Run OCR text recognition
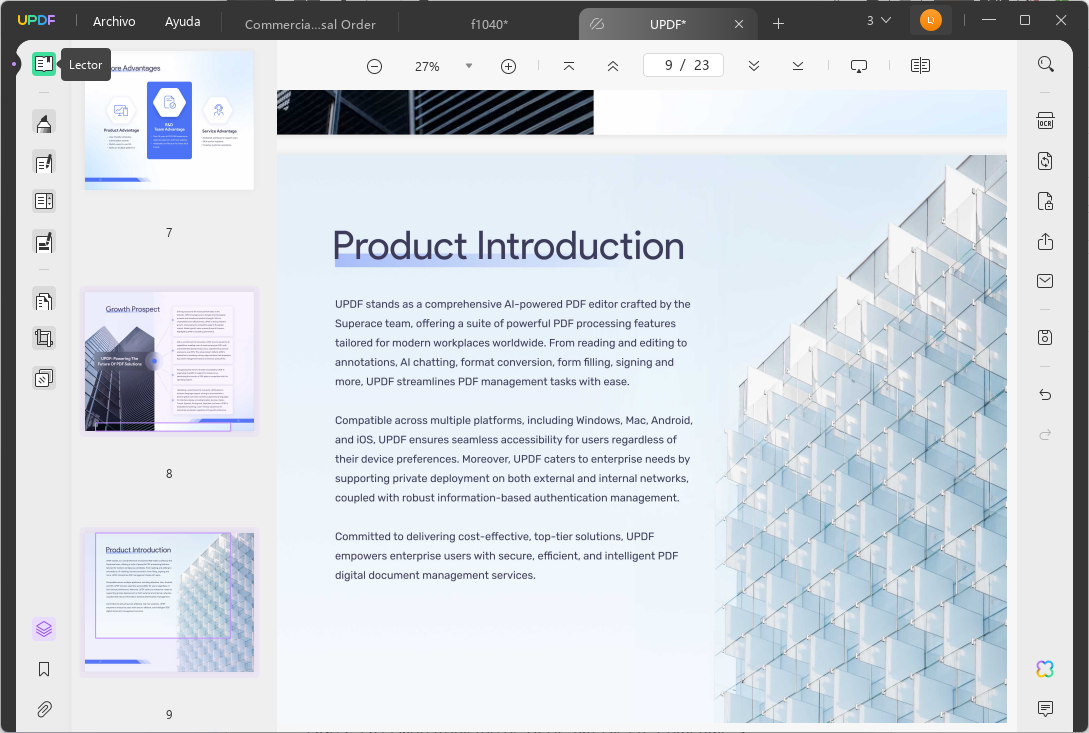1089x733 pixels. tap(1045, 120)
